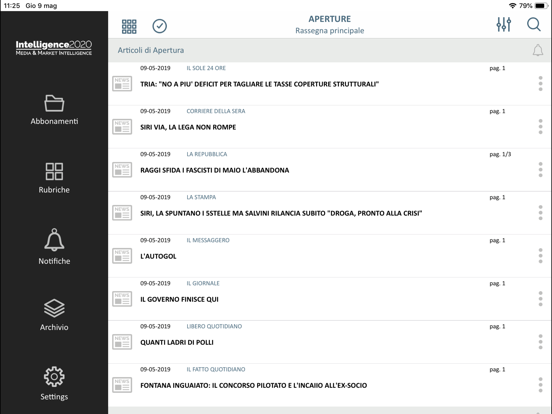Open more options for SIRI VIA article
Screen dimensions: 552x414
pyautogui.click(x=540, y=127)
